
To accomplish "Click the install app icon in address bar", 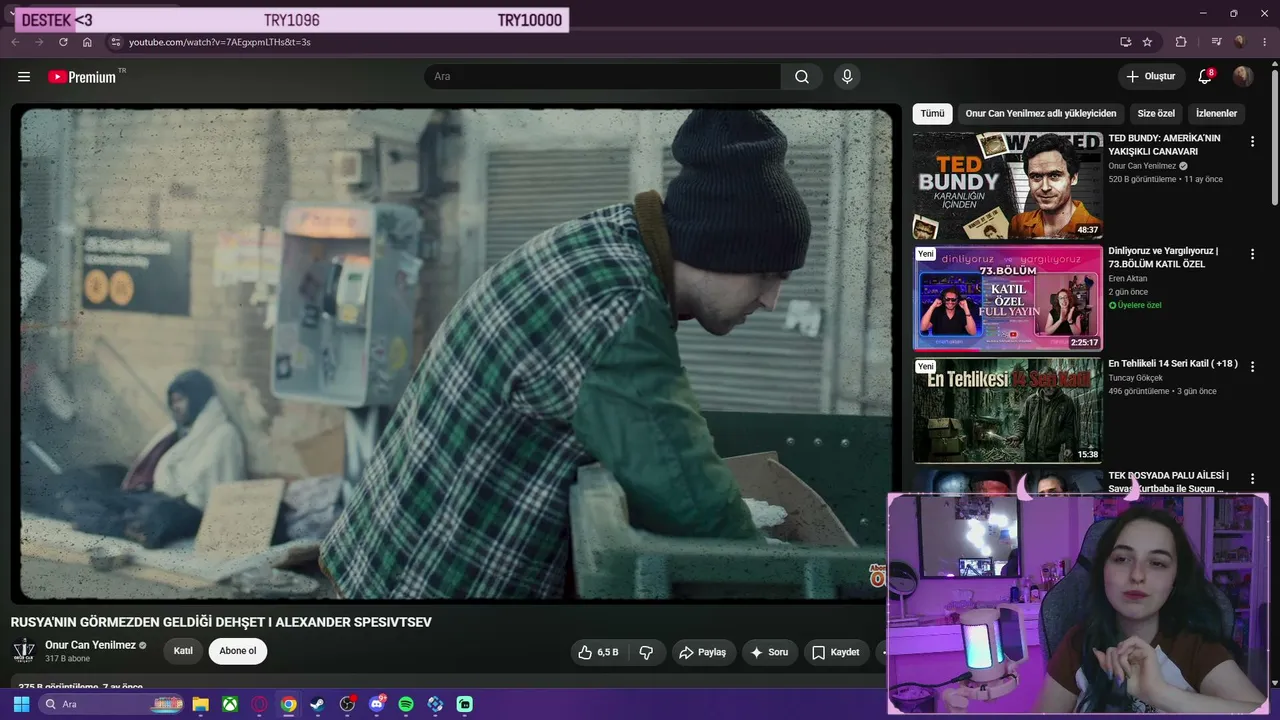I will pyautogui.click(x=1125, y=42).
